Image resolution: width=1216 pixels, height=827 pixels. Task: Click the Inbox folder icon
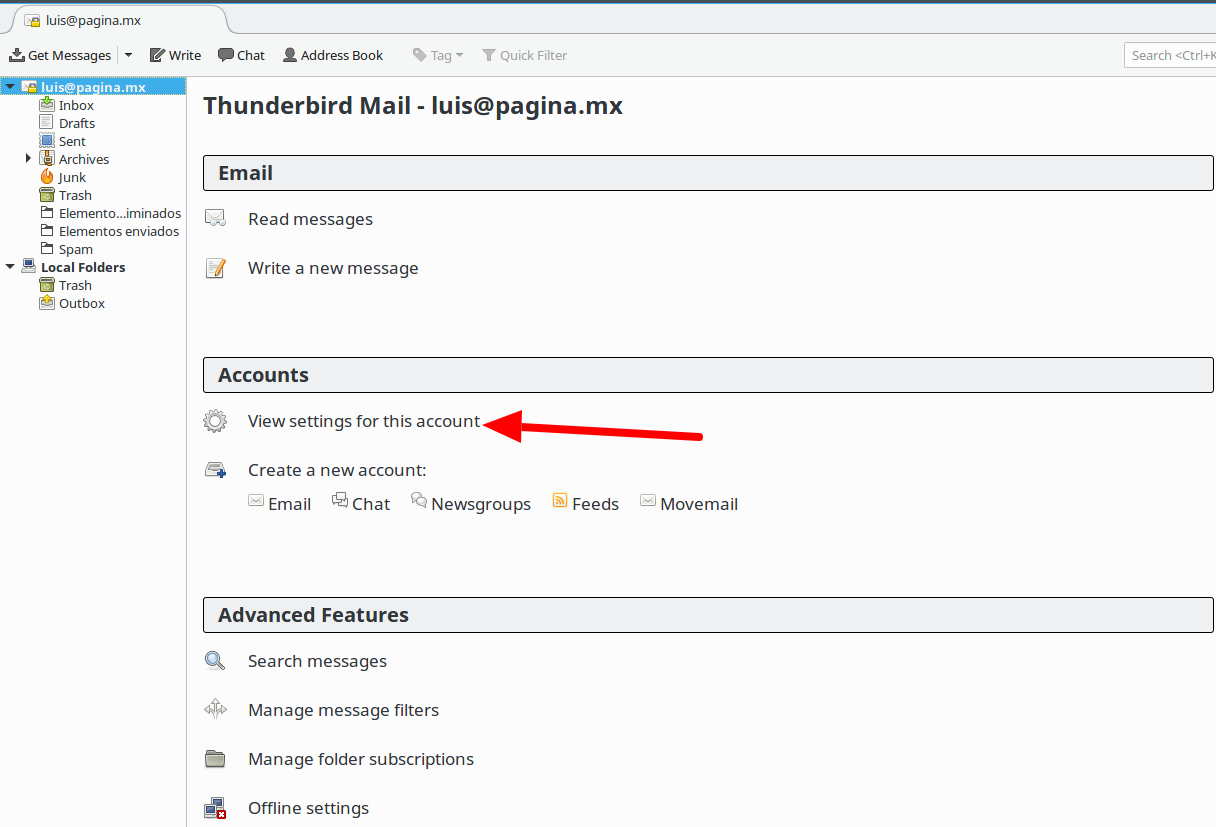(46, 104)
